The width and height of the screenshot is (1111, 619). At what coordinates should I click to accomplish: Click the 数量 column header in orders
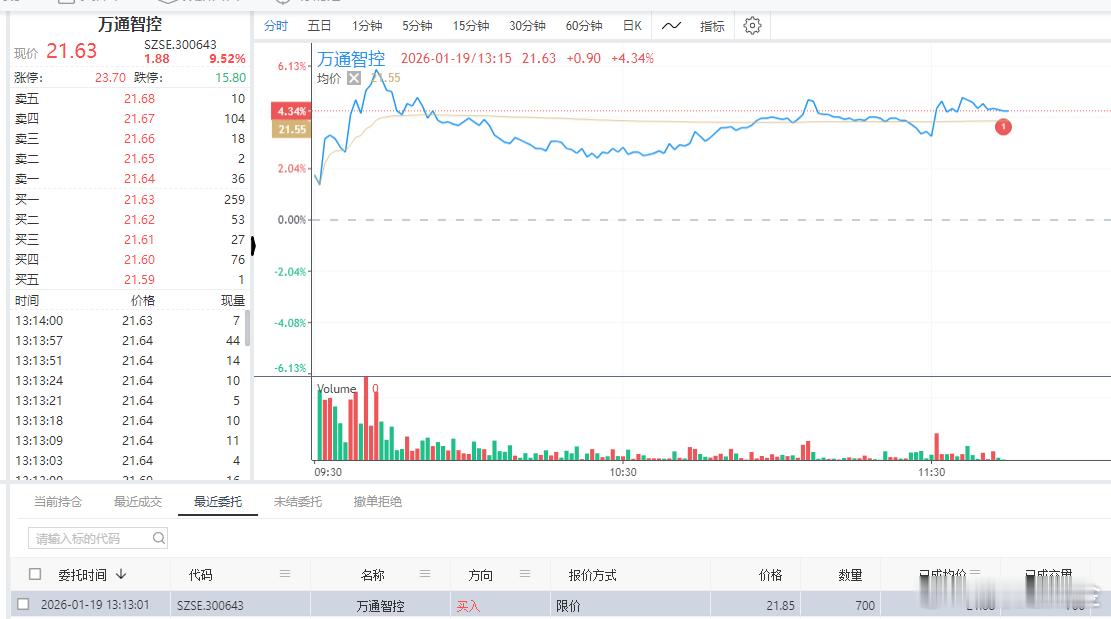point(850,575)
